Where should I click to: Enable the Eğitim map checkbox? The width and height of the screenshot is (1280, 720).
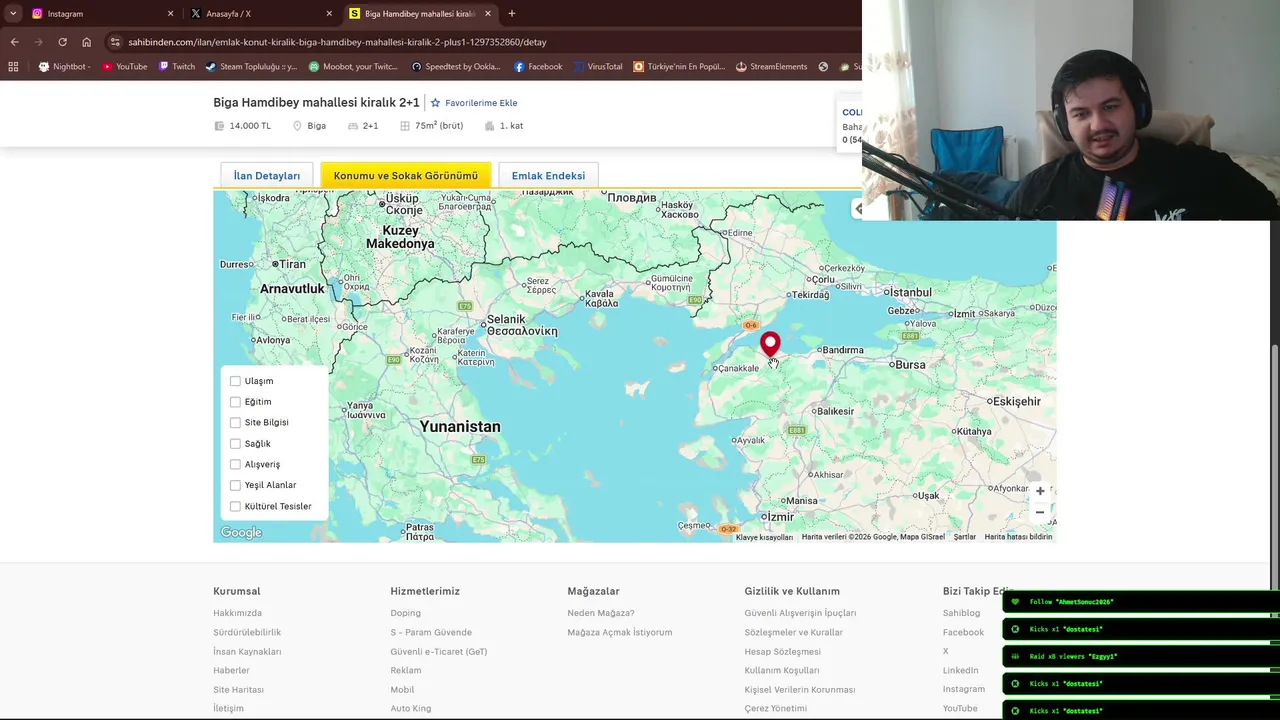point(235,402)
